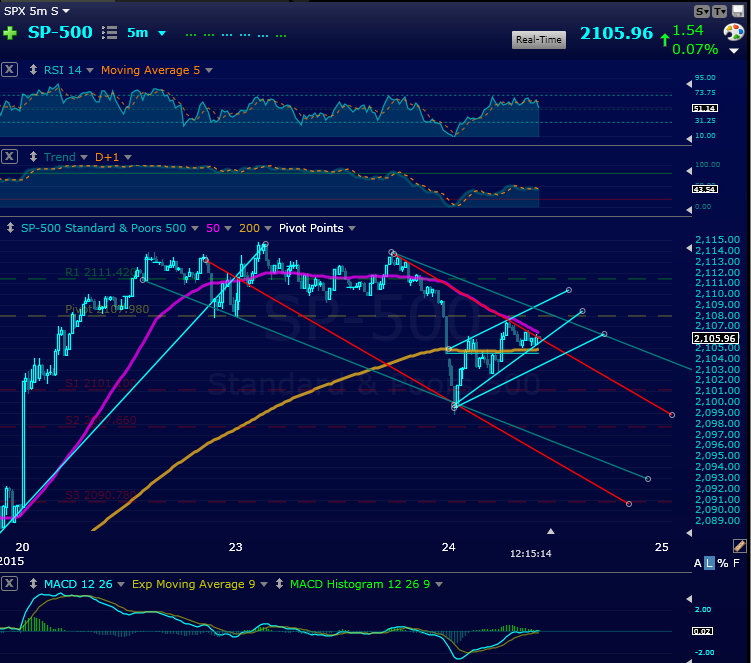Select the % percent scale mode
751x663 pixels.
[723, 563]
